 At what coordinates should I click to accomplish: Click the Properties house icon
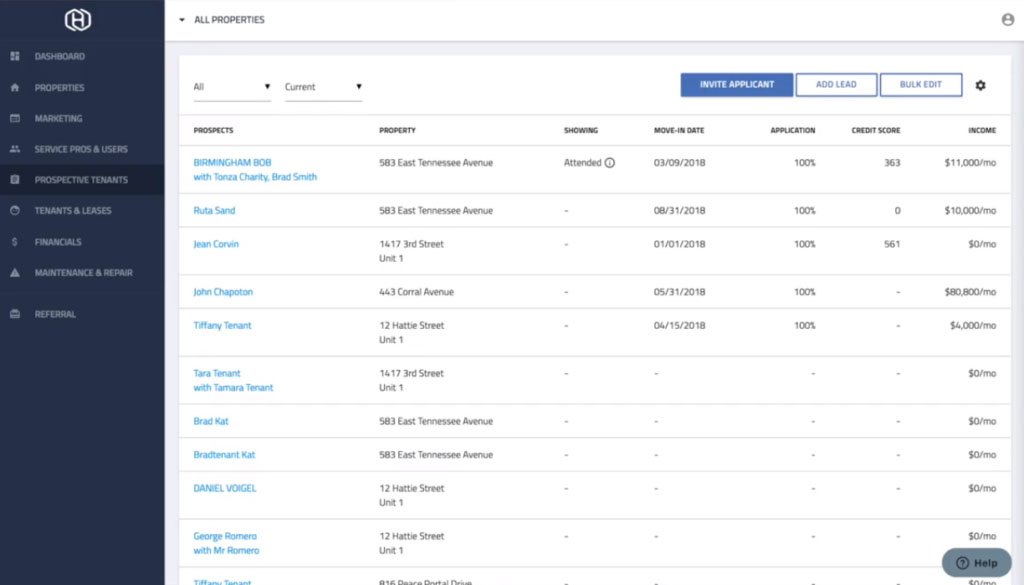pyautogui.click(x=15, y=88)
